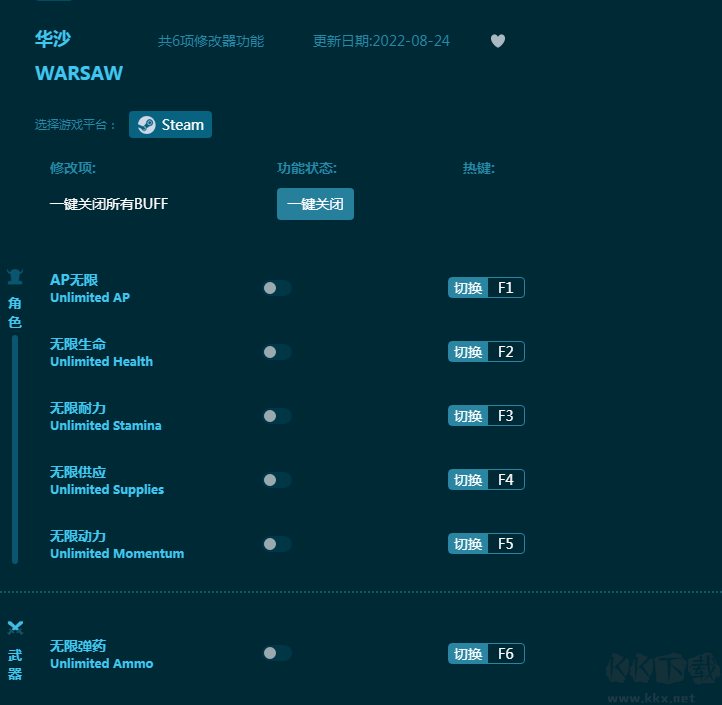
Task: Click the 角色 sidebar scroll bar
Action: click(x=15, y=450)
